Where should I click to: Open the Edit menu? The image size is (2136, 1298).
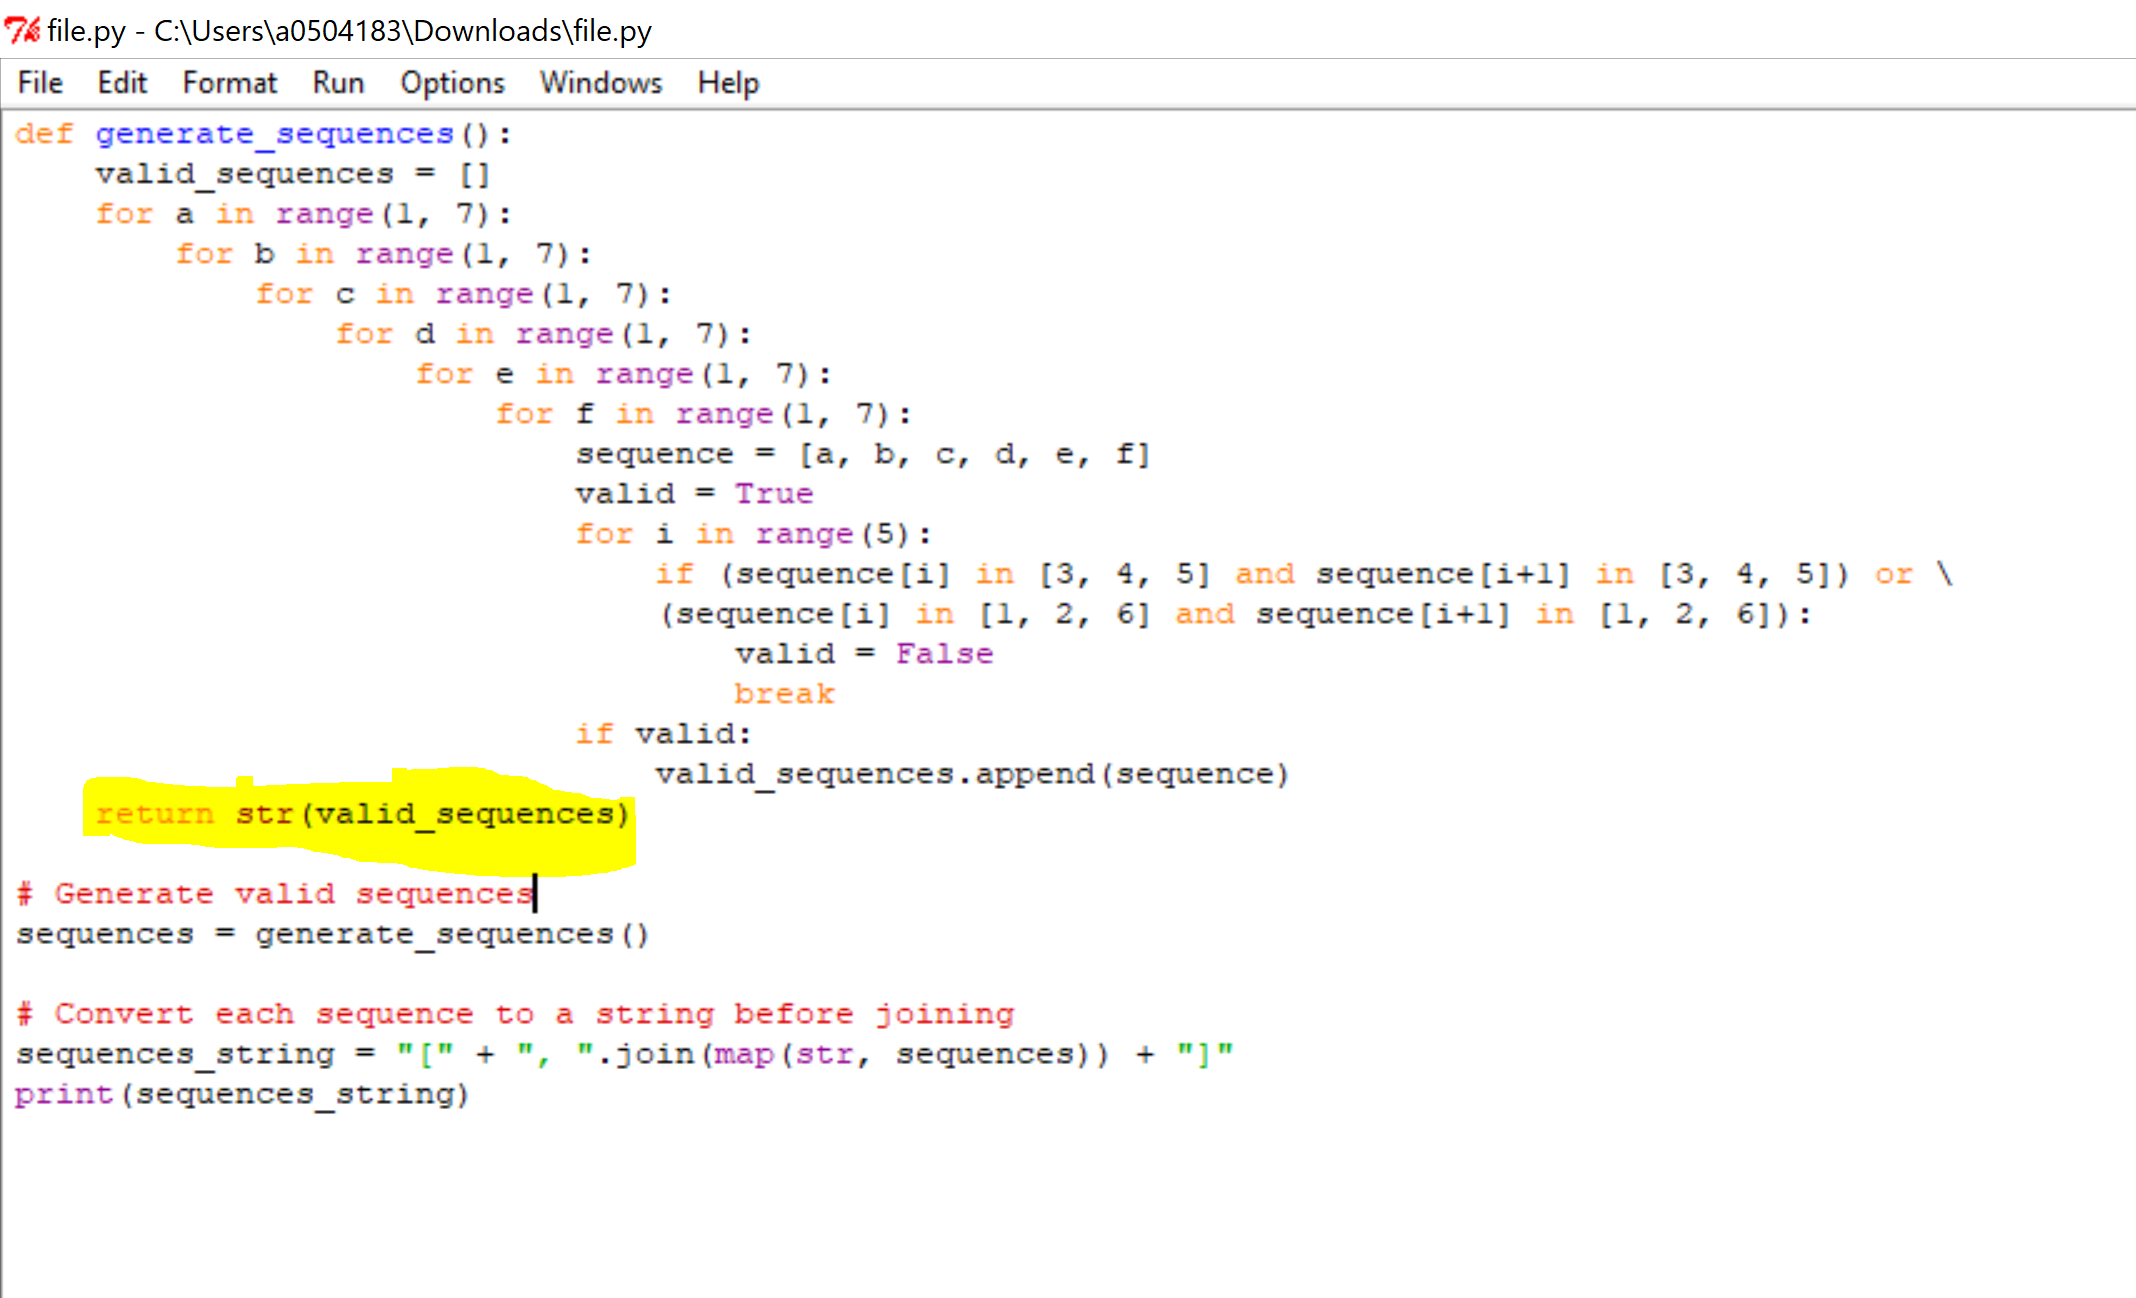click(x=121, y=82)
